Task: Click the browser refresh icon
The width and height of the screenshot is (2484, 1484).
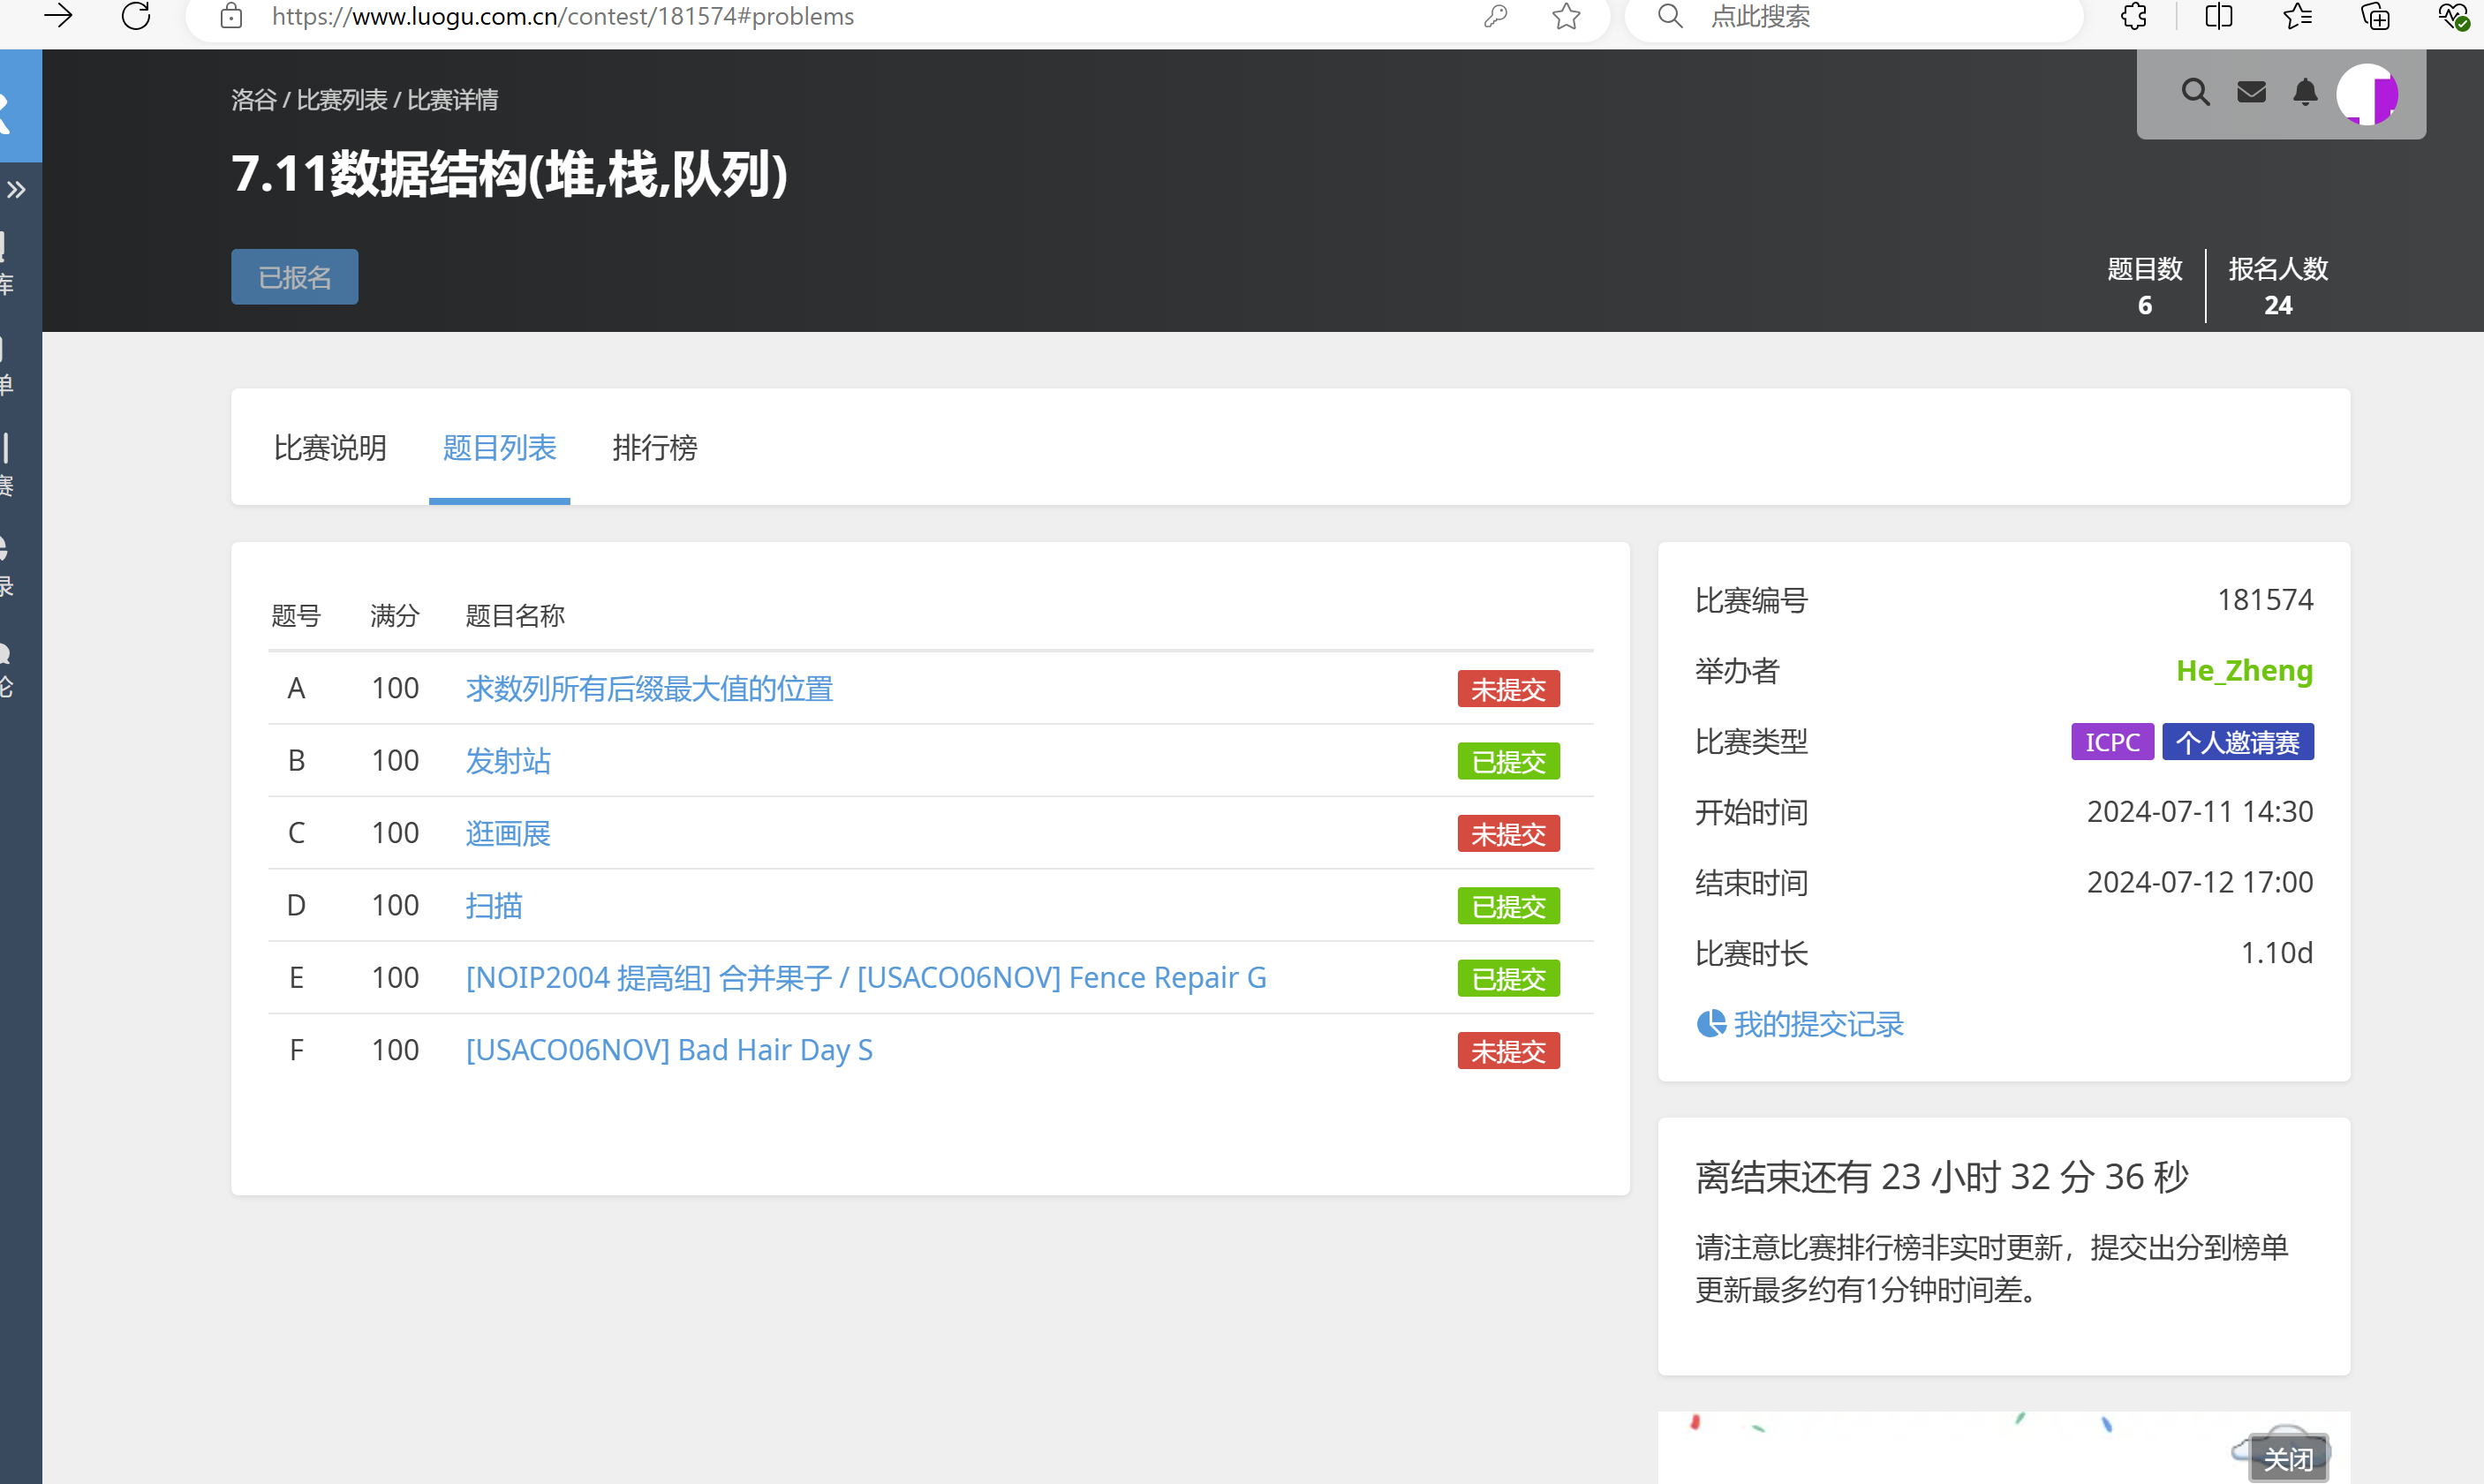Action: (x=136, y=16)
